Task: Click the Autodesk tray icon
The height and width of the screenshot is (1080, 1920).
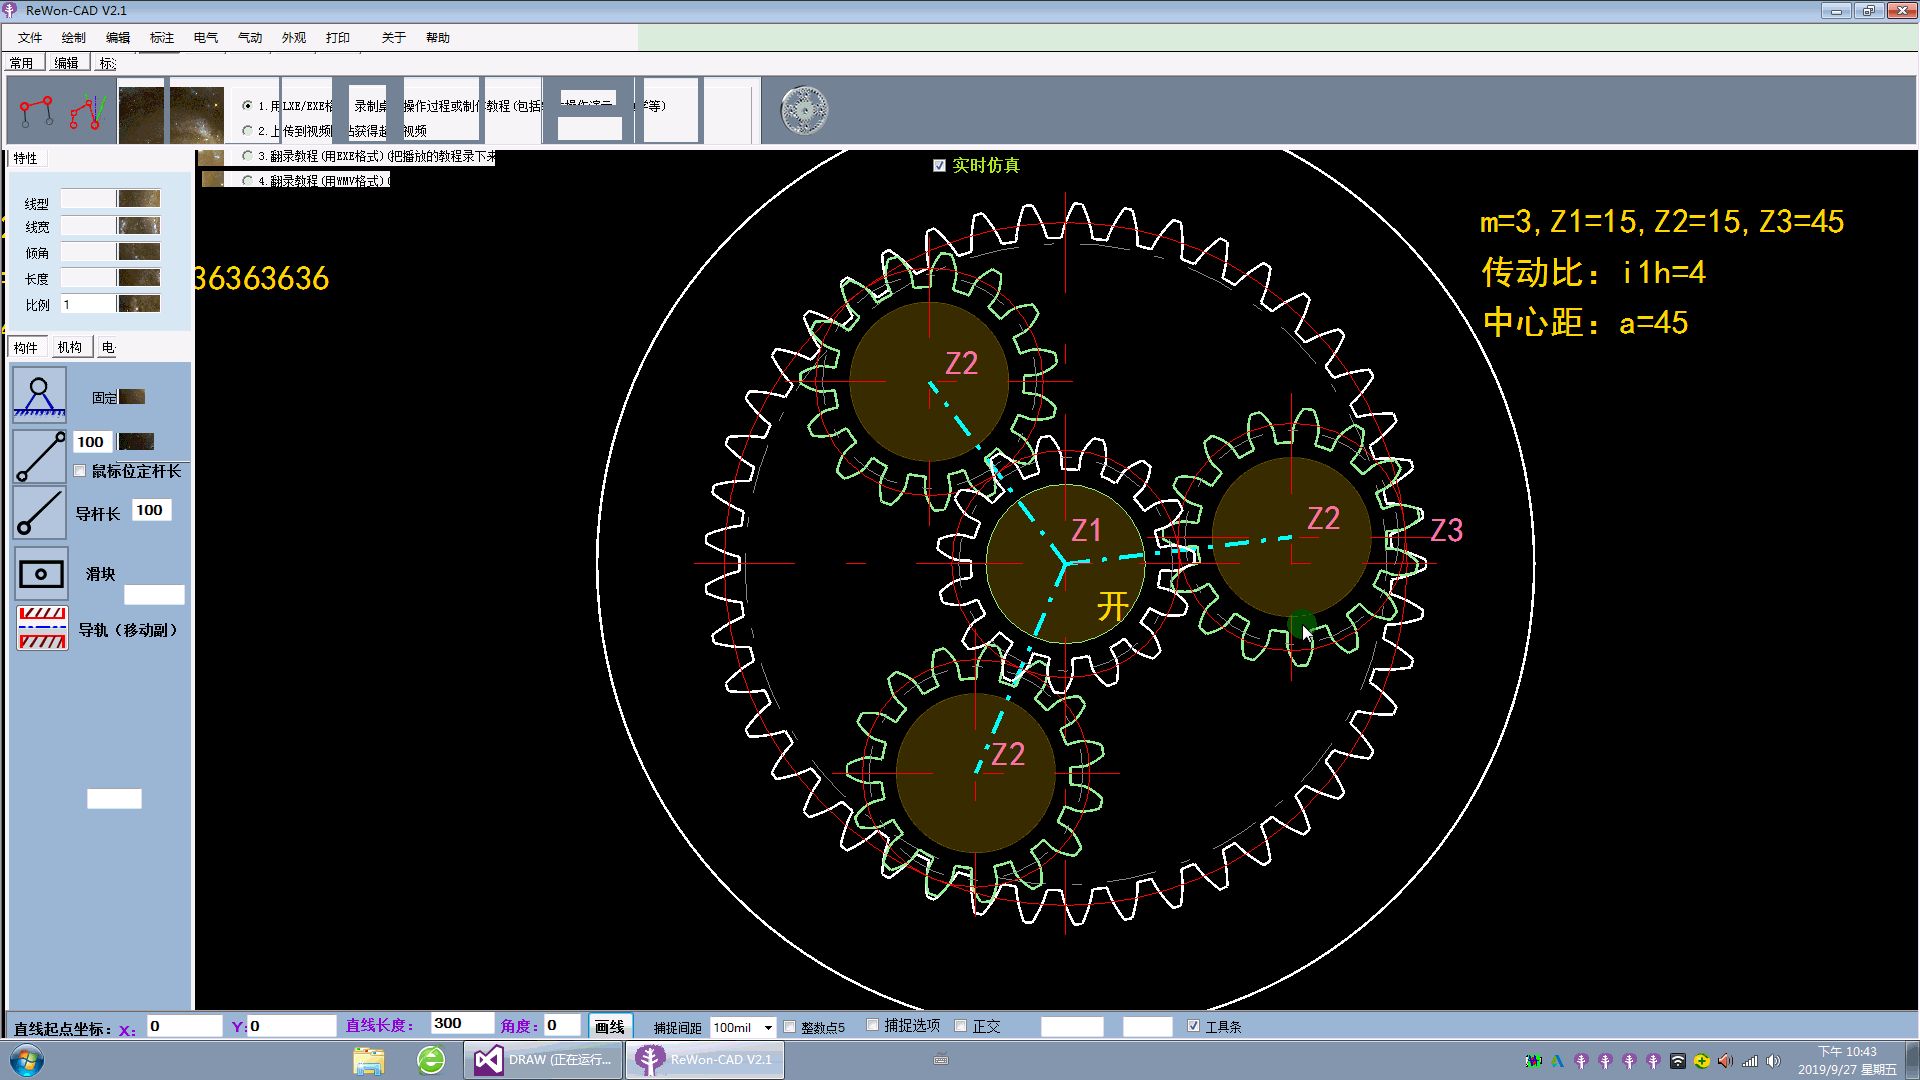Action: point(1557,1061)
